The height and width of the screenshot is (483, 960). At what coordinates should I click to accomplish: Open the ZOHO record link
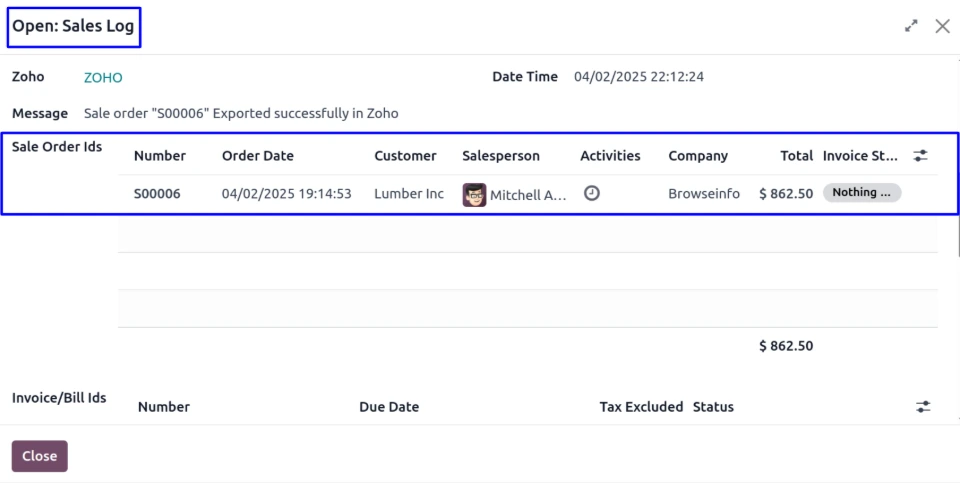point(103,77)
